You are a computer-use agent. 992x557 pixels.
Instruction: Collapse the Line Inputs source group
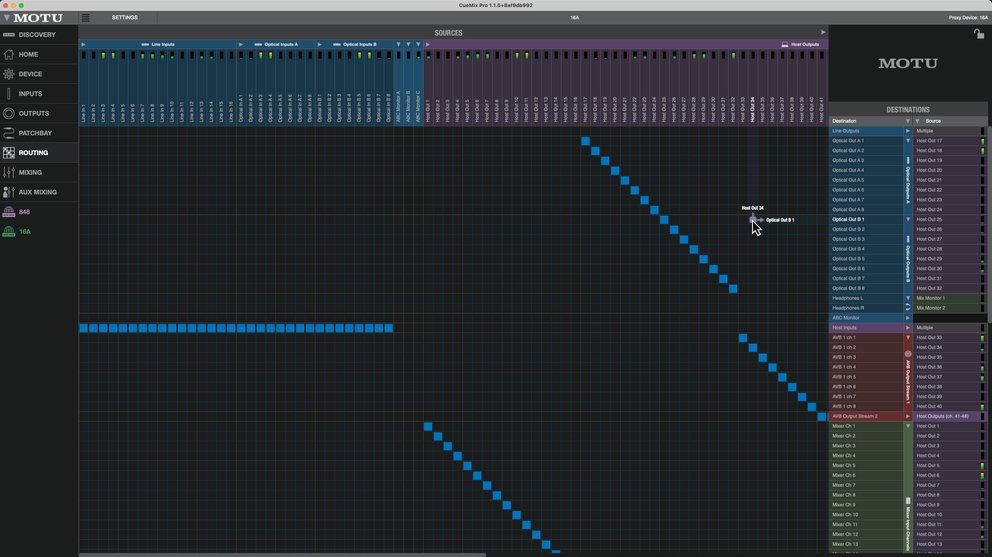(x=83, y=44)
